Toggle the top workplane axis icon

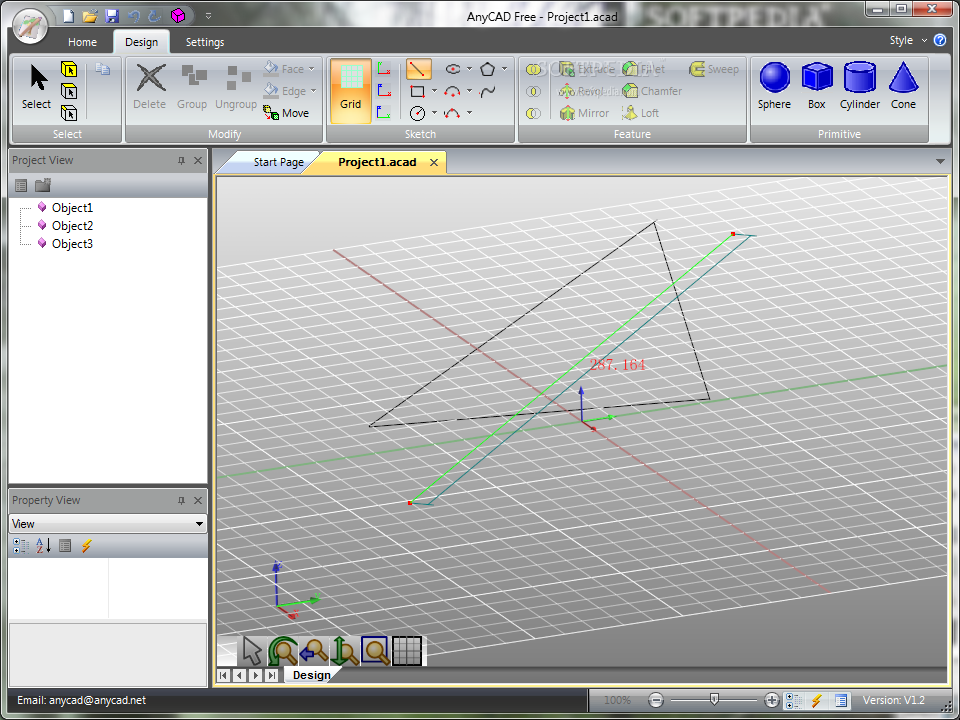[x=384, y=69]
